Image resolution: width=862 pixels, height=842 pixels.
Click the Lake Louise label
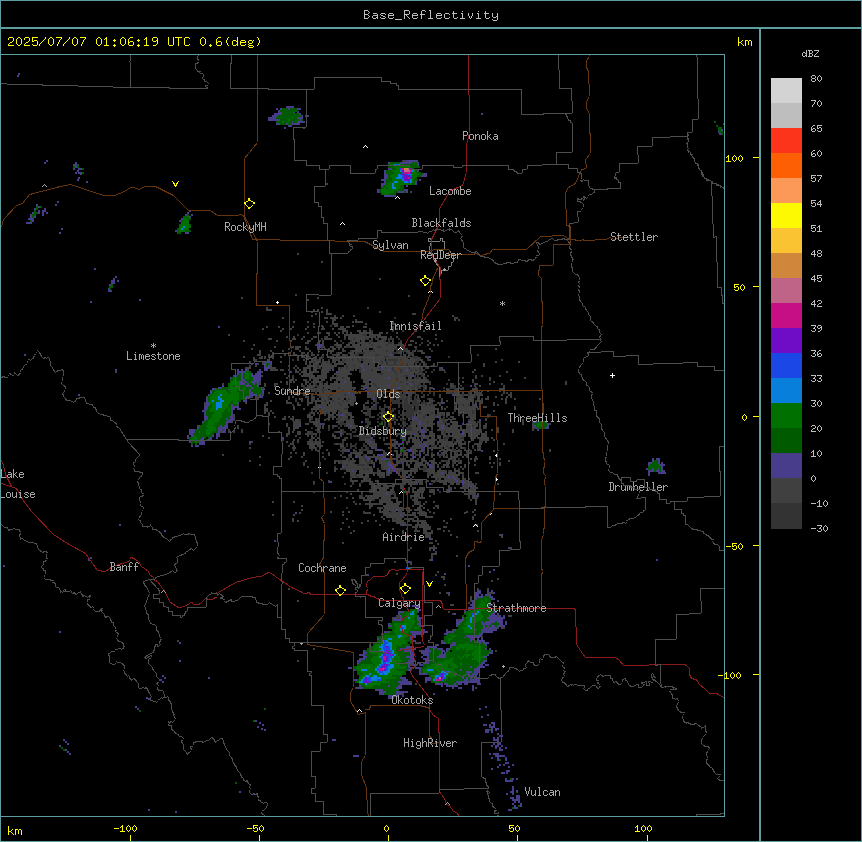pyautogui.click(x=18, y=484)
